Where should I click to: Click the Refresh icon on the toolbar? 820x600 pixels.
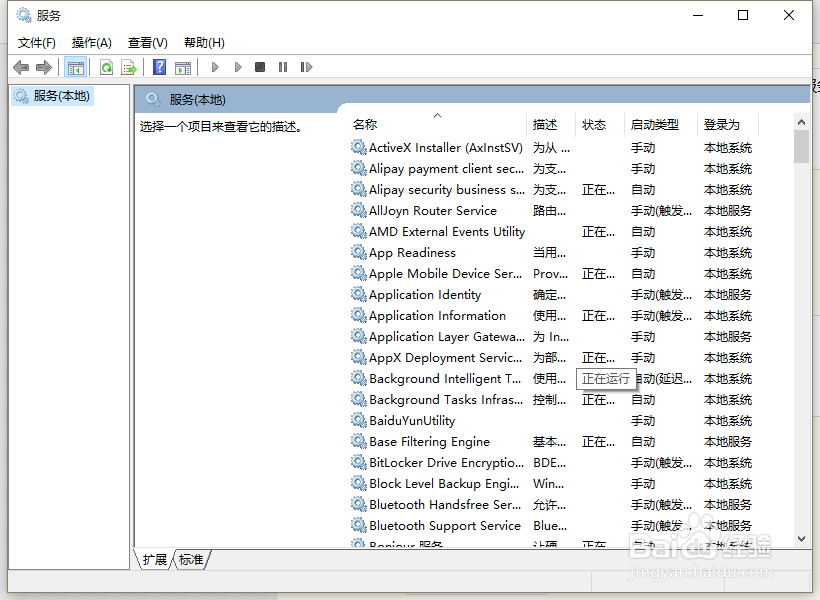pos(105,66)
